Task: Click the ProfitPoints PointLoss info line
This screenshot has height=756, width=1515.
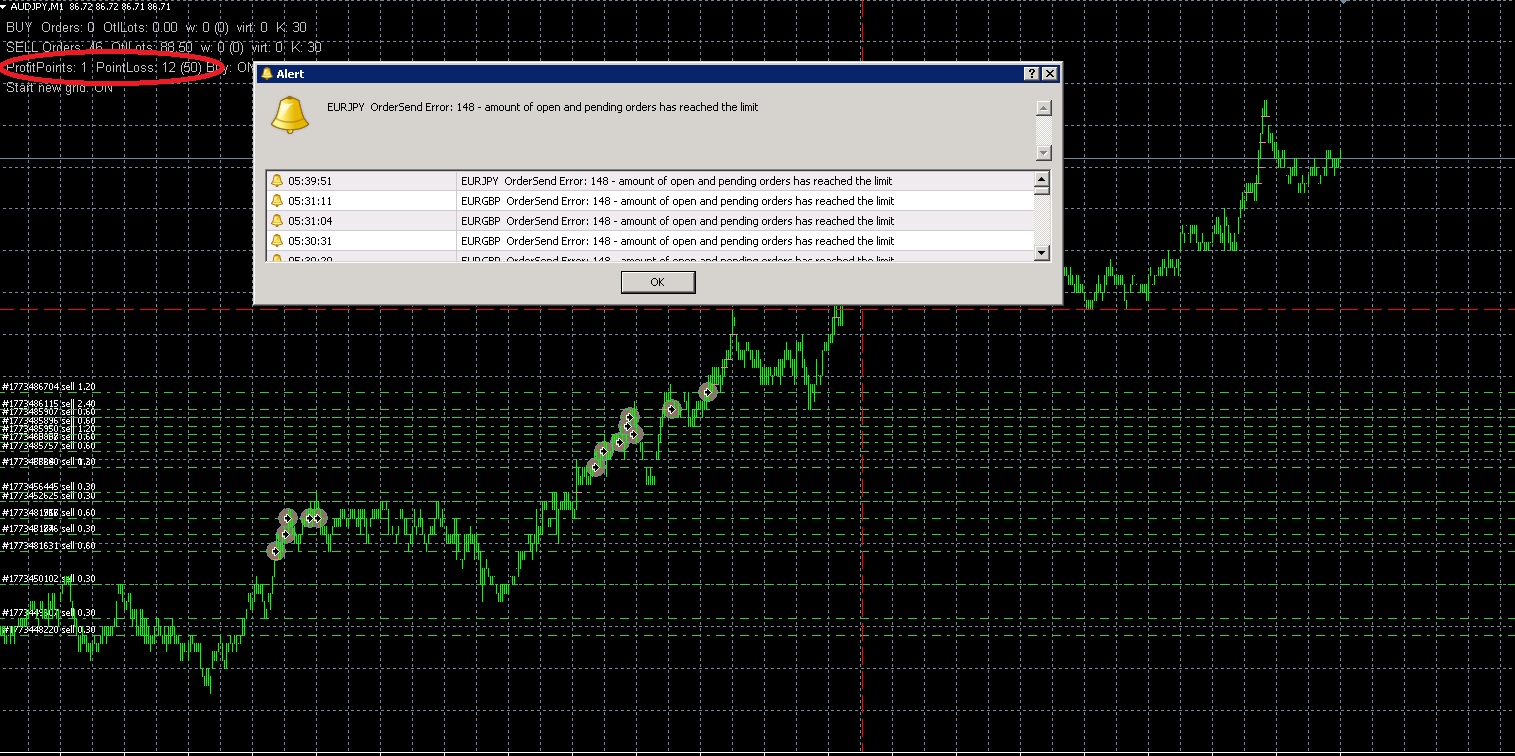Action: 130,67
